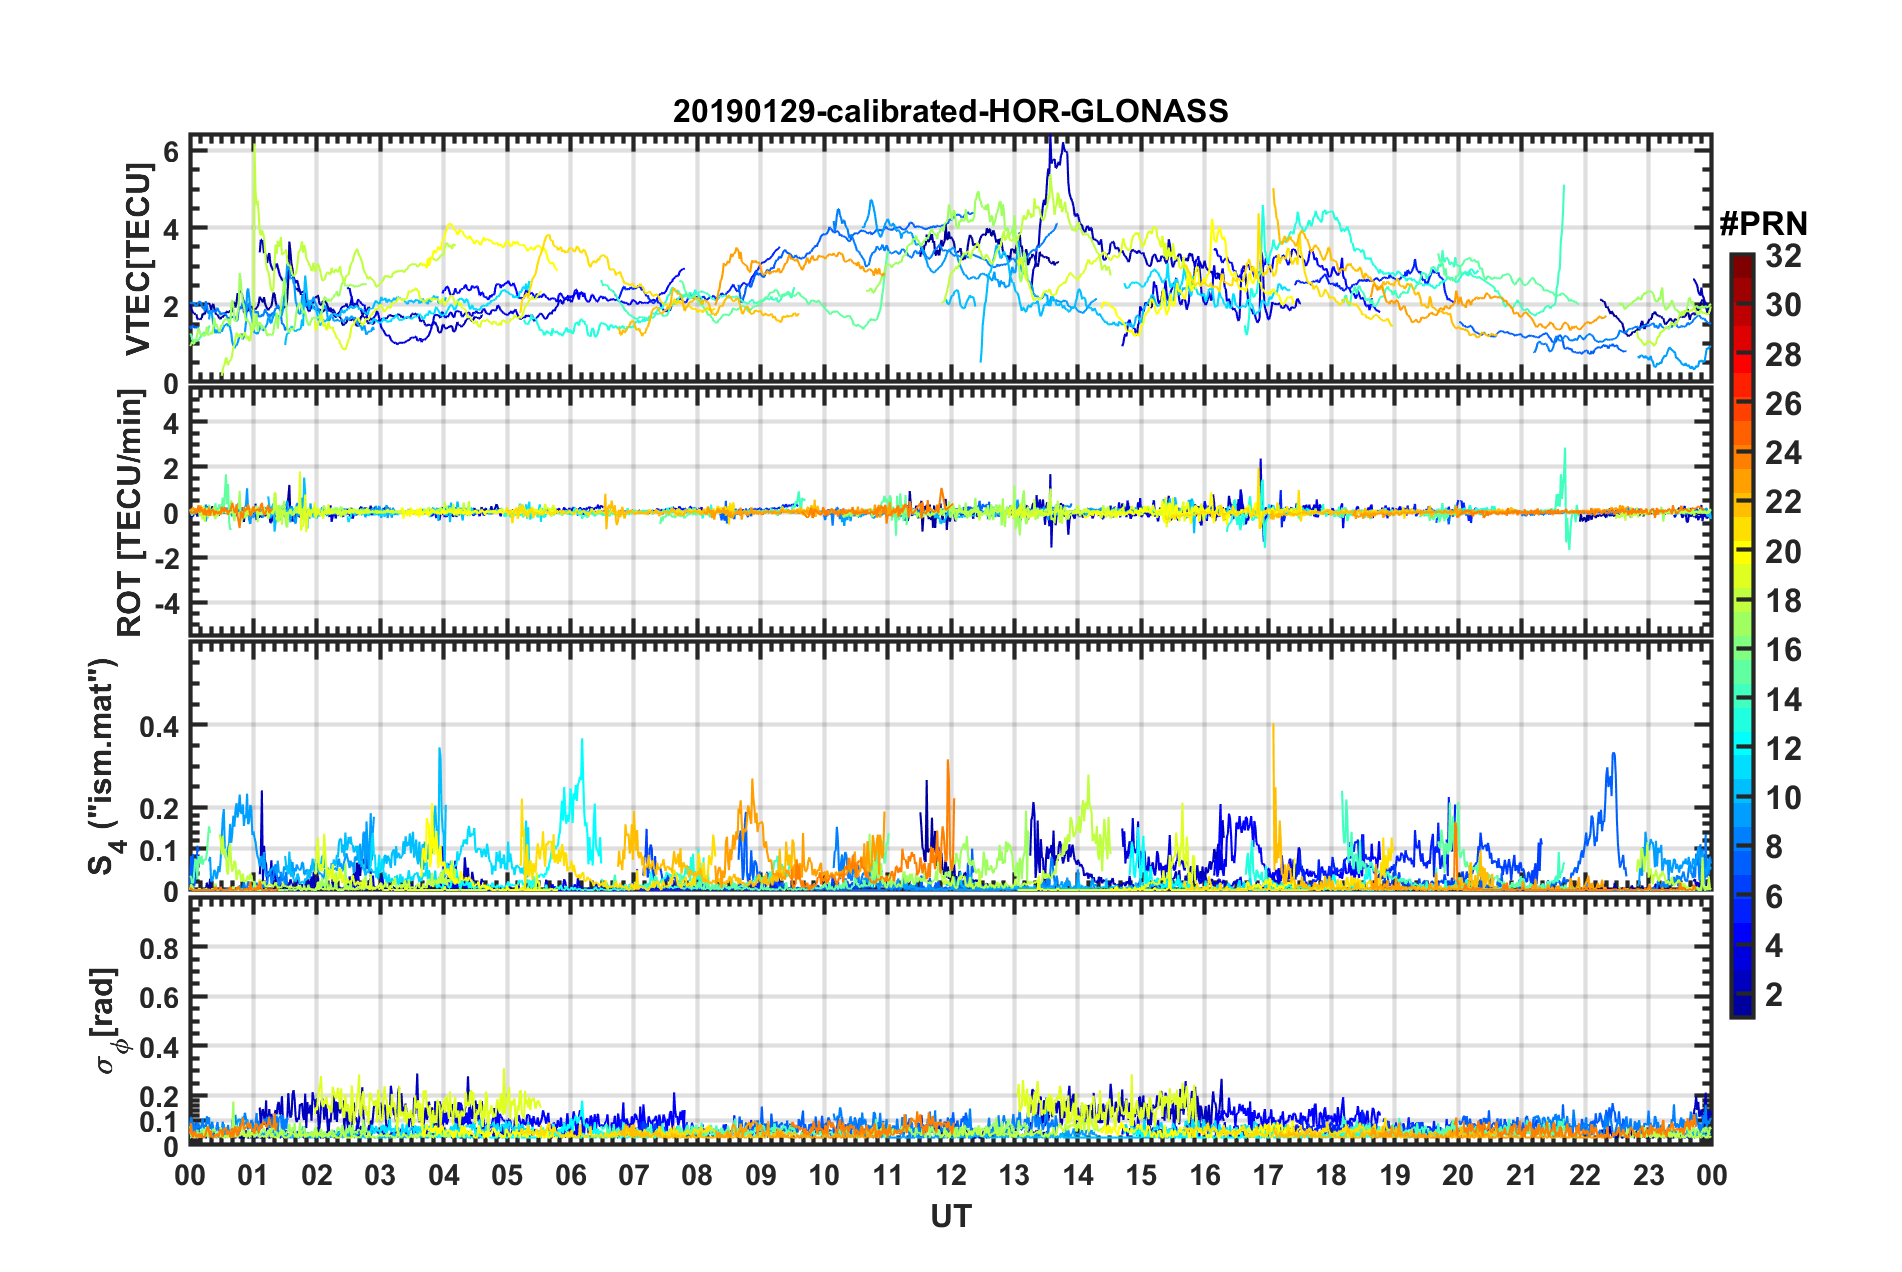Viewport: 1902px width, 1272px height.
Task: Click x-axis tick label 12
Action: [951, 1175]
